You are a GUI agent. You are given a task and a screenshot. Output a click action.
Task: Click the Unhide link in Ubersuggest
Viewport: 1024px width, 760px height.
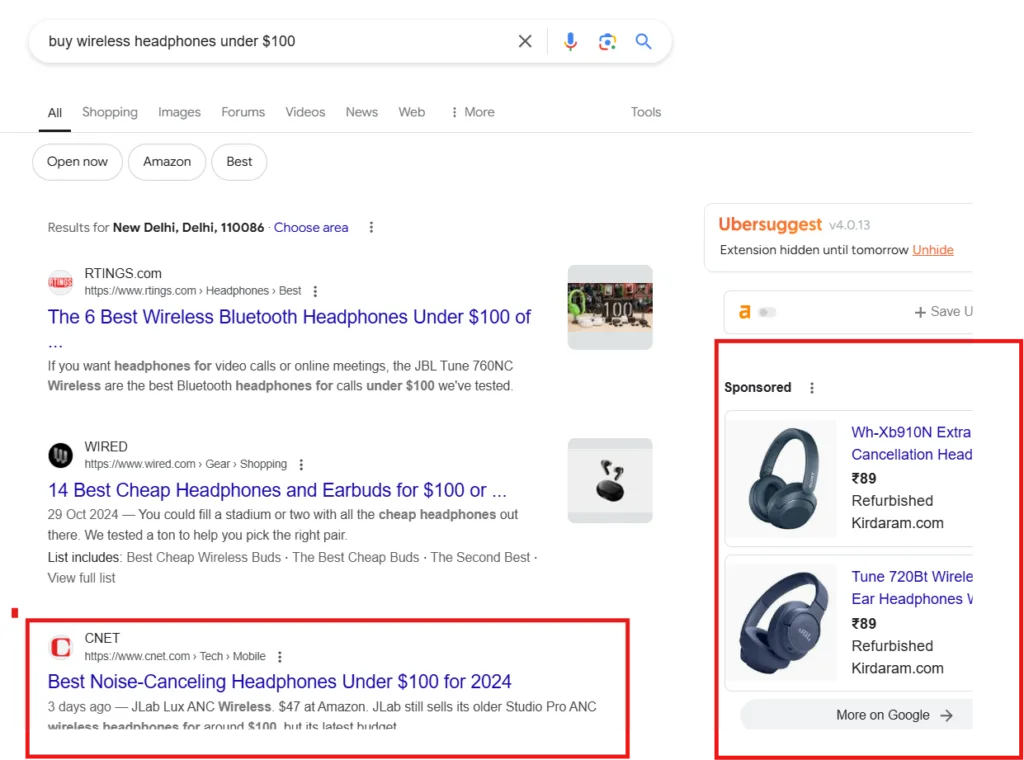(x=933, y=250)
